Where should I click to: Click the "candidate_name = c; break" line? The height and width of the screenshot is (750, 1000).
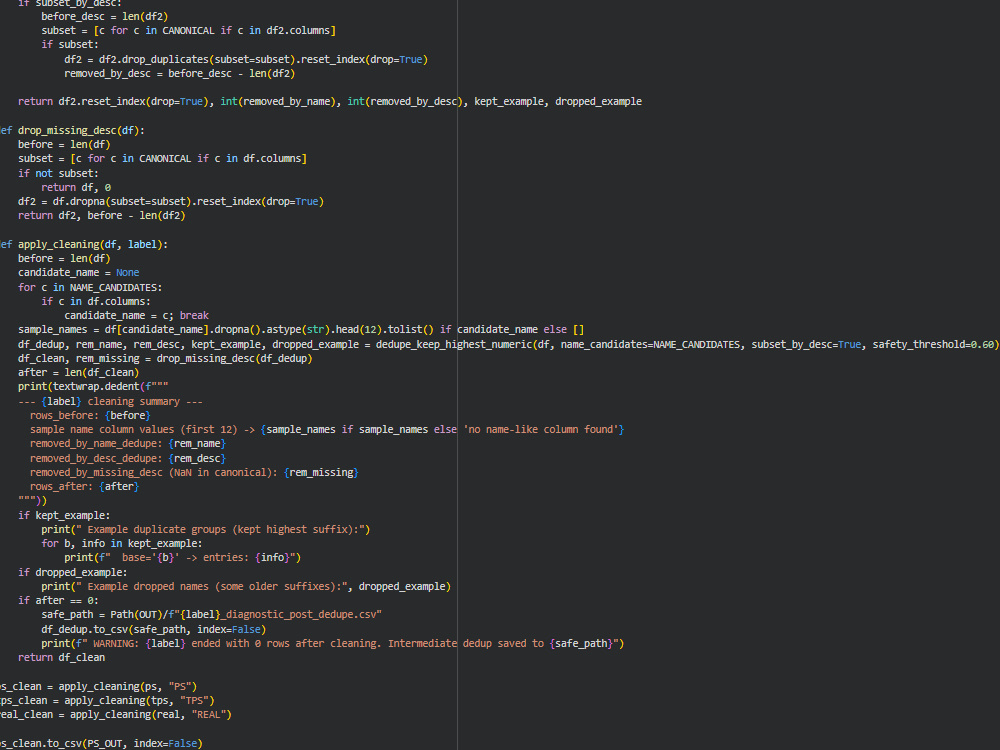click(136, 316)
